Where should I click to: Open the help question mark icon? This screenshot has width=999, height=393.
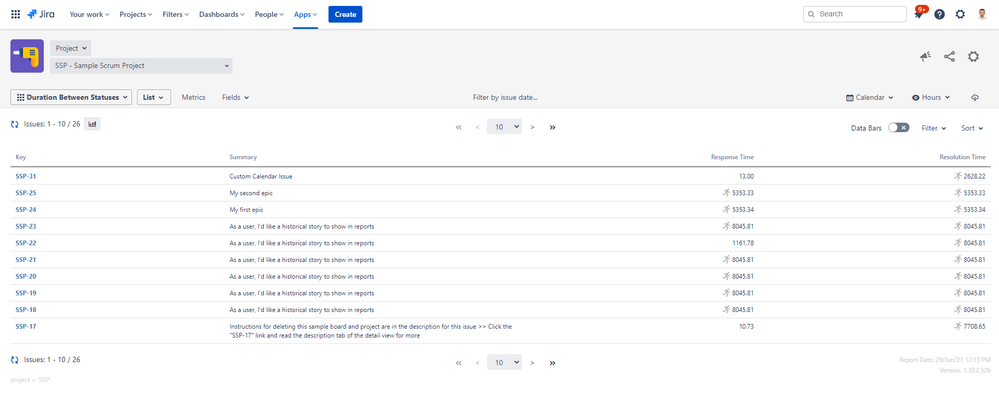pyautogui.click(x=939, y=14)
